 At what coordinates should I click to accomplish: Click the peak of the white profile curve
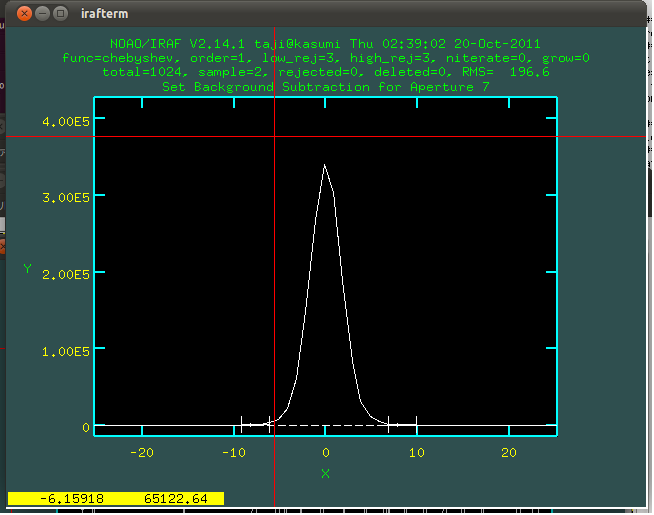pos(324,166)
